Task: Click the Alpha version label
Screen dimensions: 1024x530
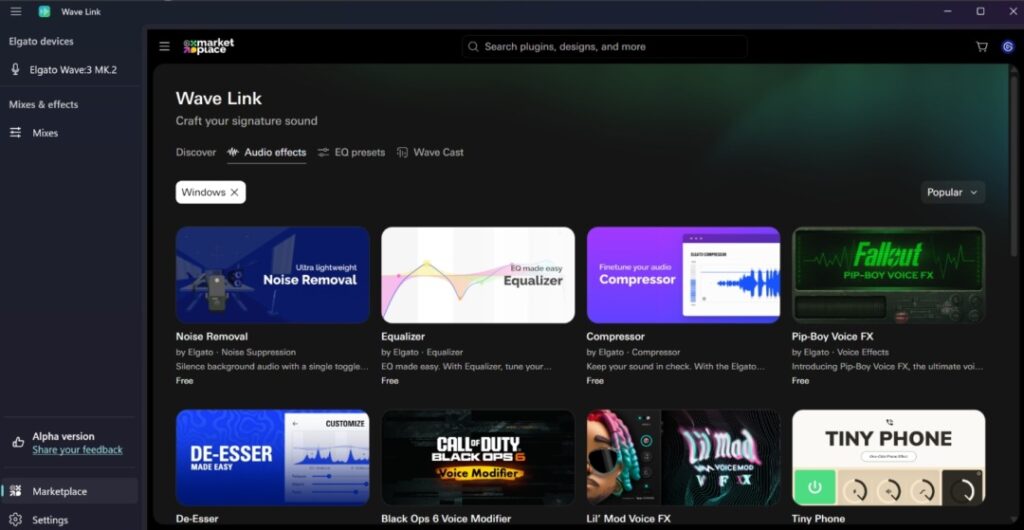Action: tap(63, 437)
